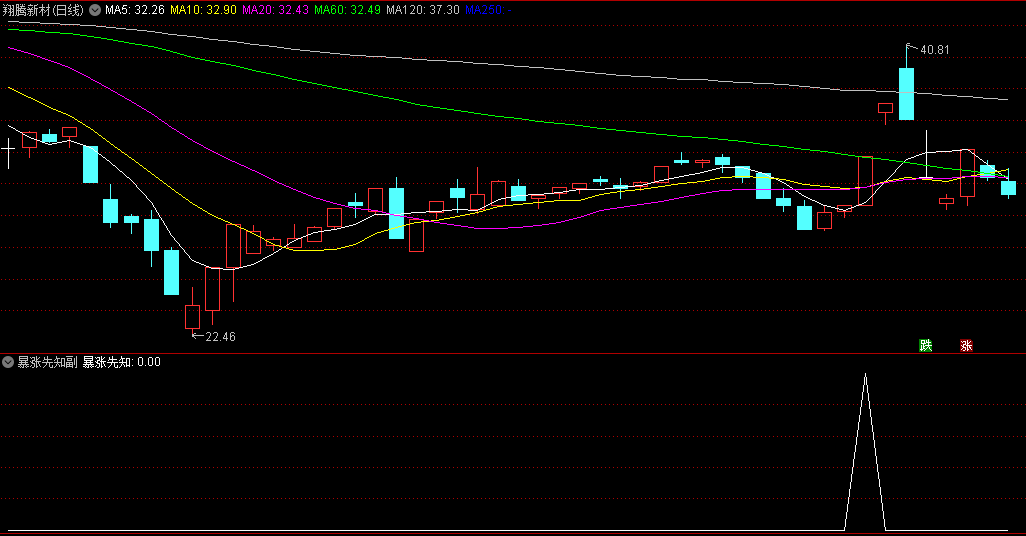Click the 22.46 low price label
This screenshot has height=536, width=1026.
(x=221, y=336)
